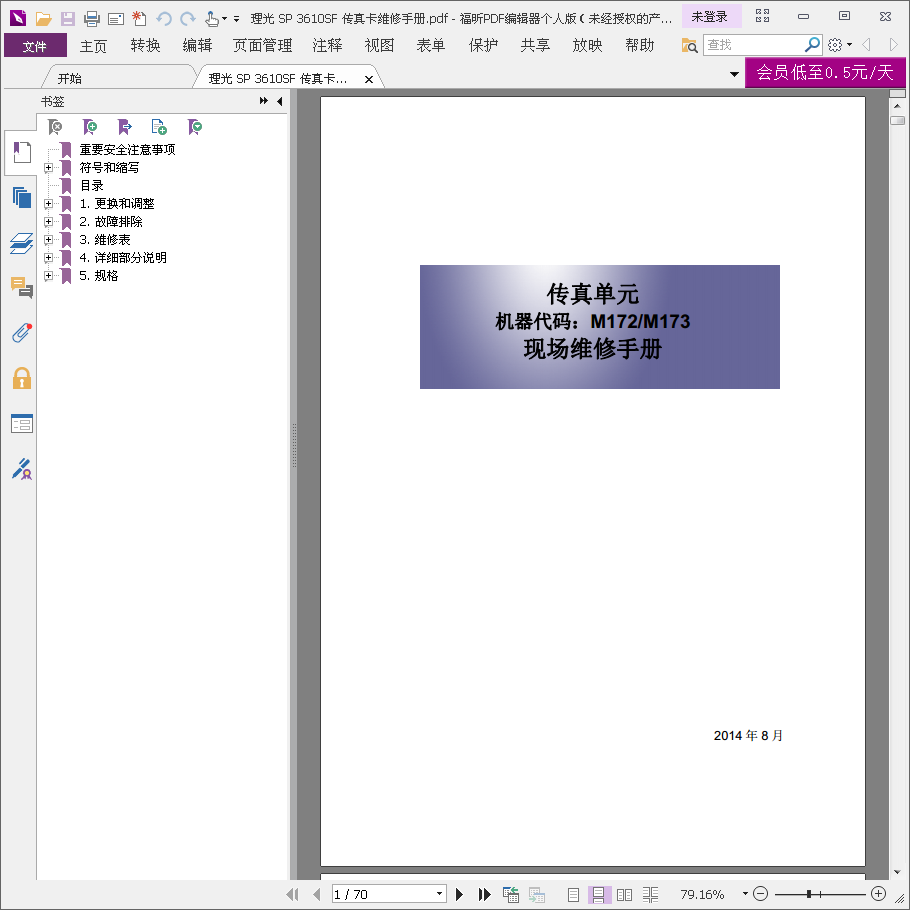The width and height of the screenshot is (910, 910).
Task: Jump to the 目录 bookmark
Action: [x=92, y=186]
